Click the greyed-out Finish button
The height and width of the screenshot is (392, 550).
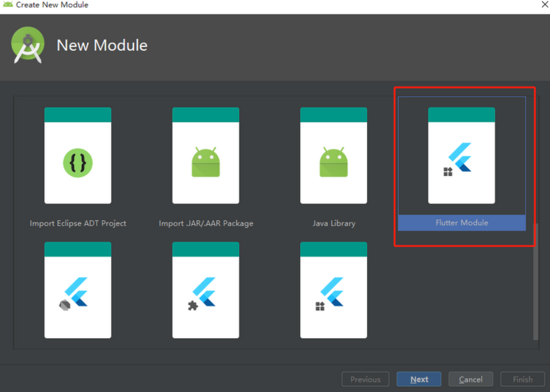point(522,379)
